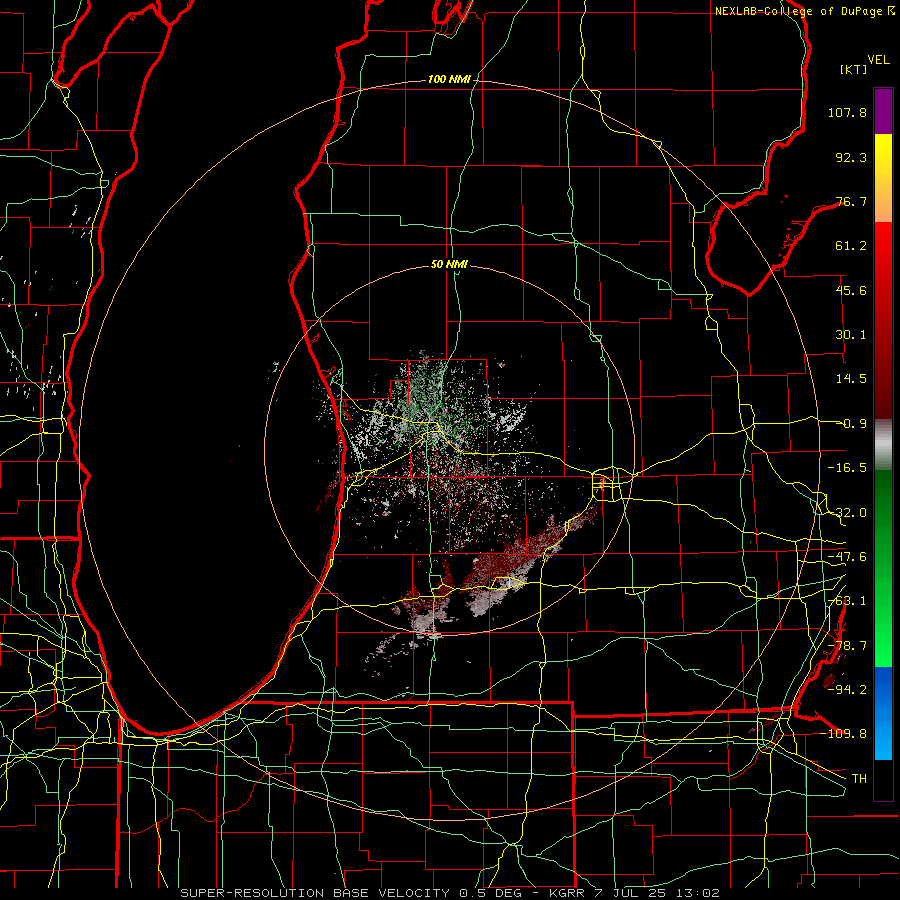Click the 92.3 velocity scale value
The height and width of the screenshot is (900, 900).
tap(851, 157)
